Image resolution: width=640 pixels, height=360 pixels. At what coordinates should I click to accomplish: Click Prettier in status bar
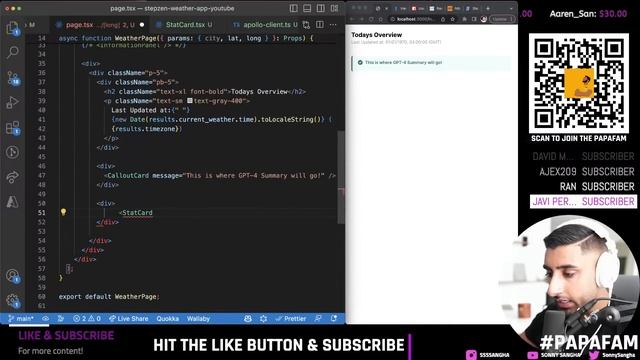(291, 319)
